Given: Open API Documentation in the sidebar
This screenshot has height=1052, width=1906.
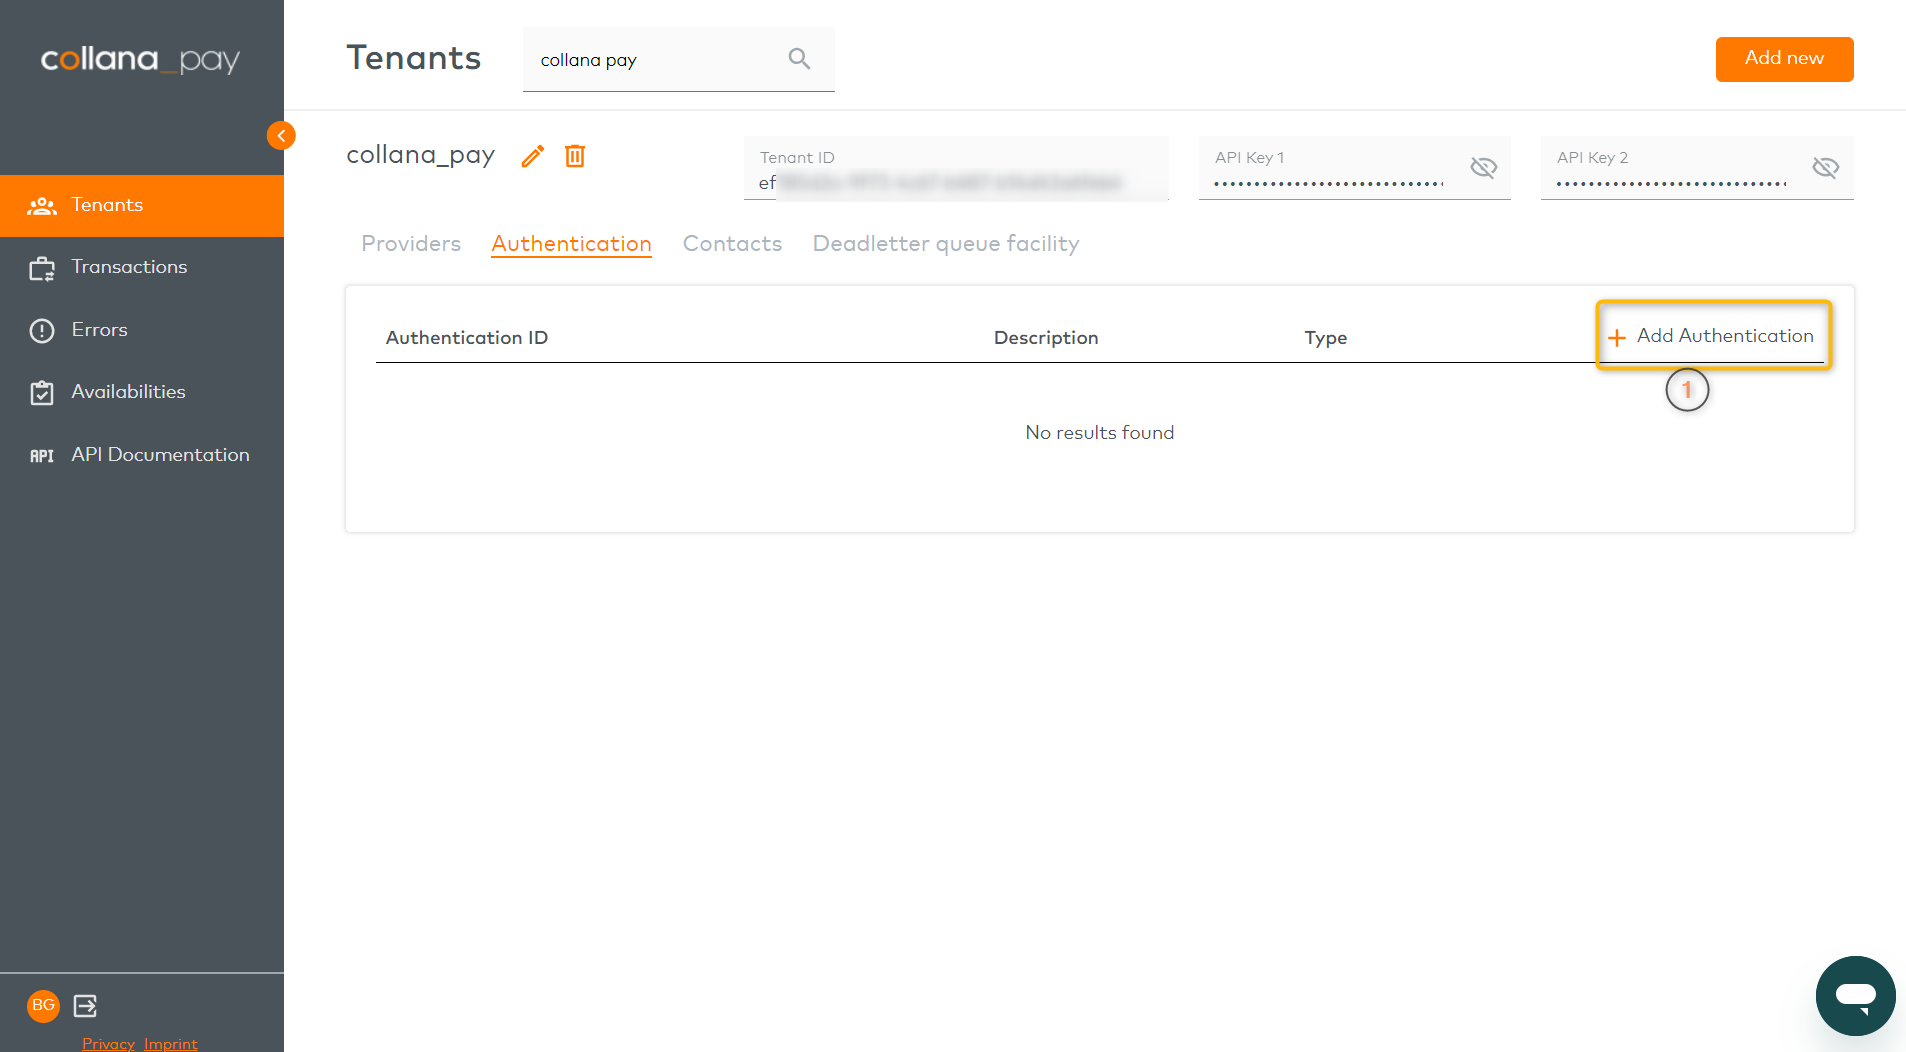Looking at the screenshot, I should pyautogui.click(x=142, y=455).
